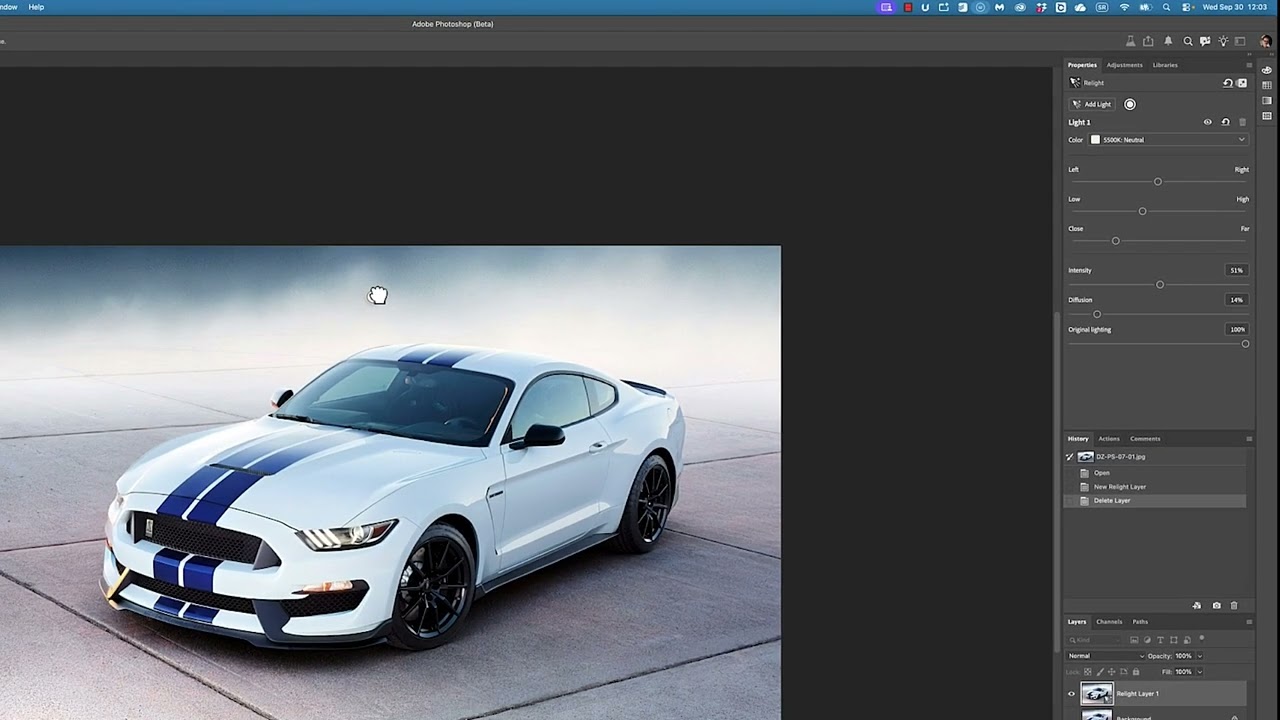Click the Diffusion value field showing 14%
The width and height of the screenshot is (1280, 720).
click(1236, 300)
